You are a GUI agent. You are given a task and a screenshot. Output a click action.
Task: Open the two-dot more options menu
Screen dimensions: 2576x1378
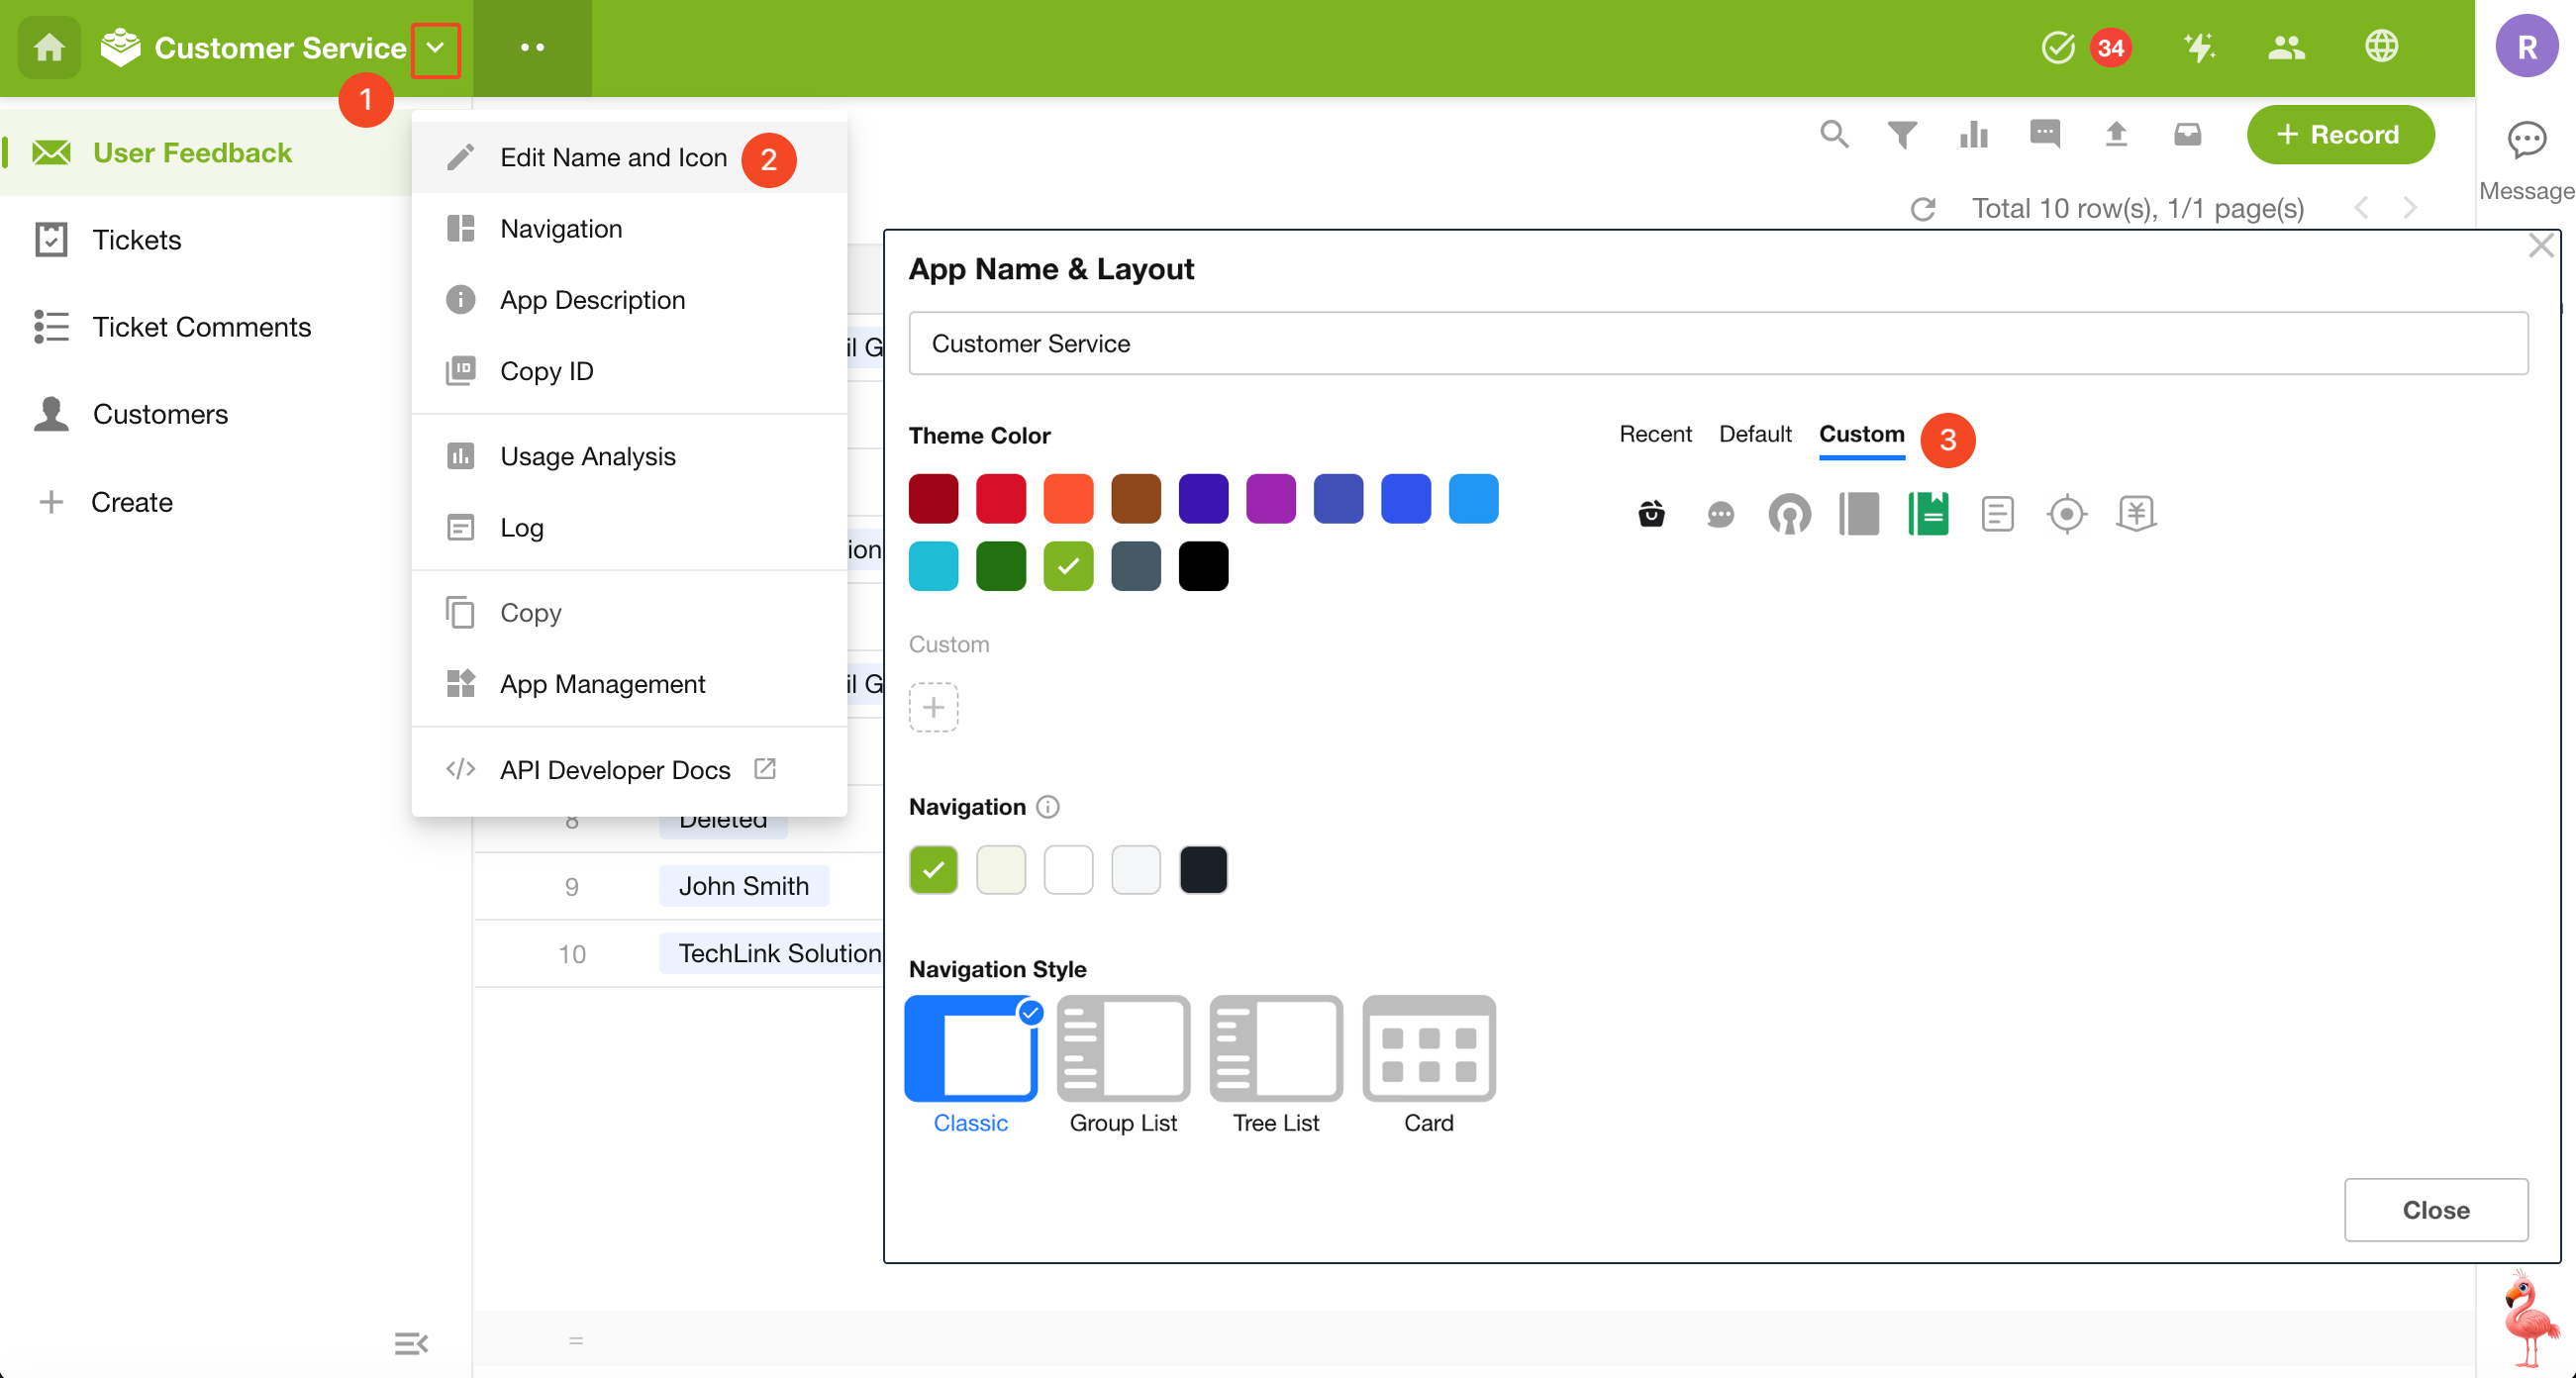[532, 47]
